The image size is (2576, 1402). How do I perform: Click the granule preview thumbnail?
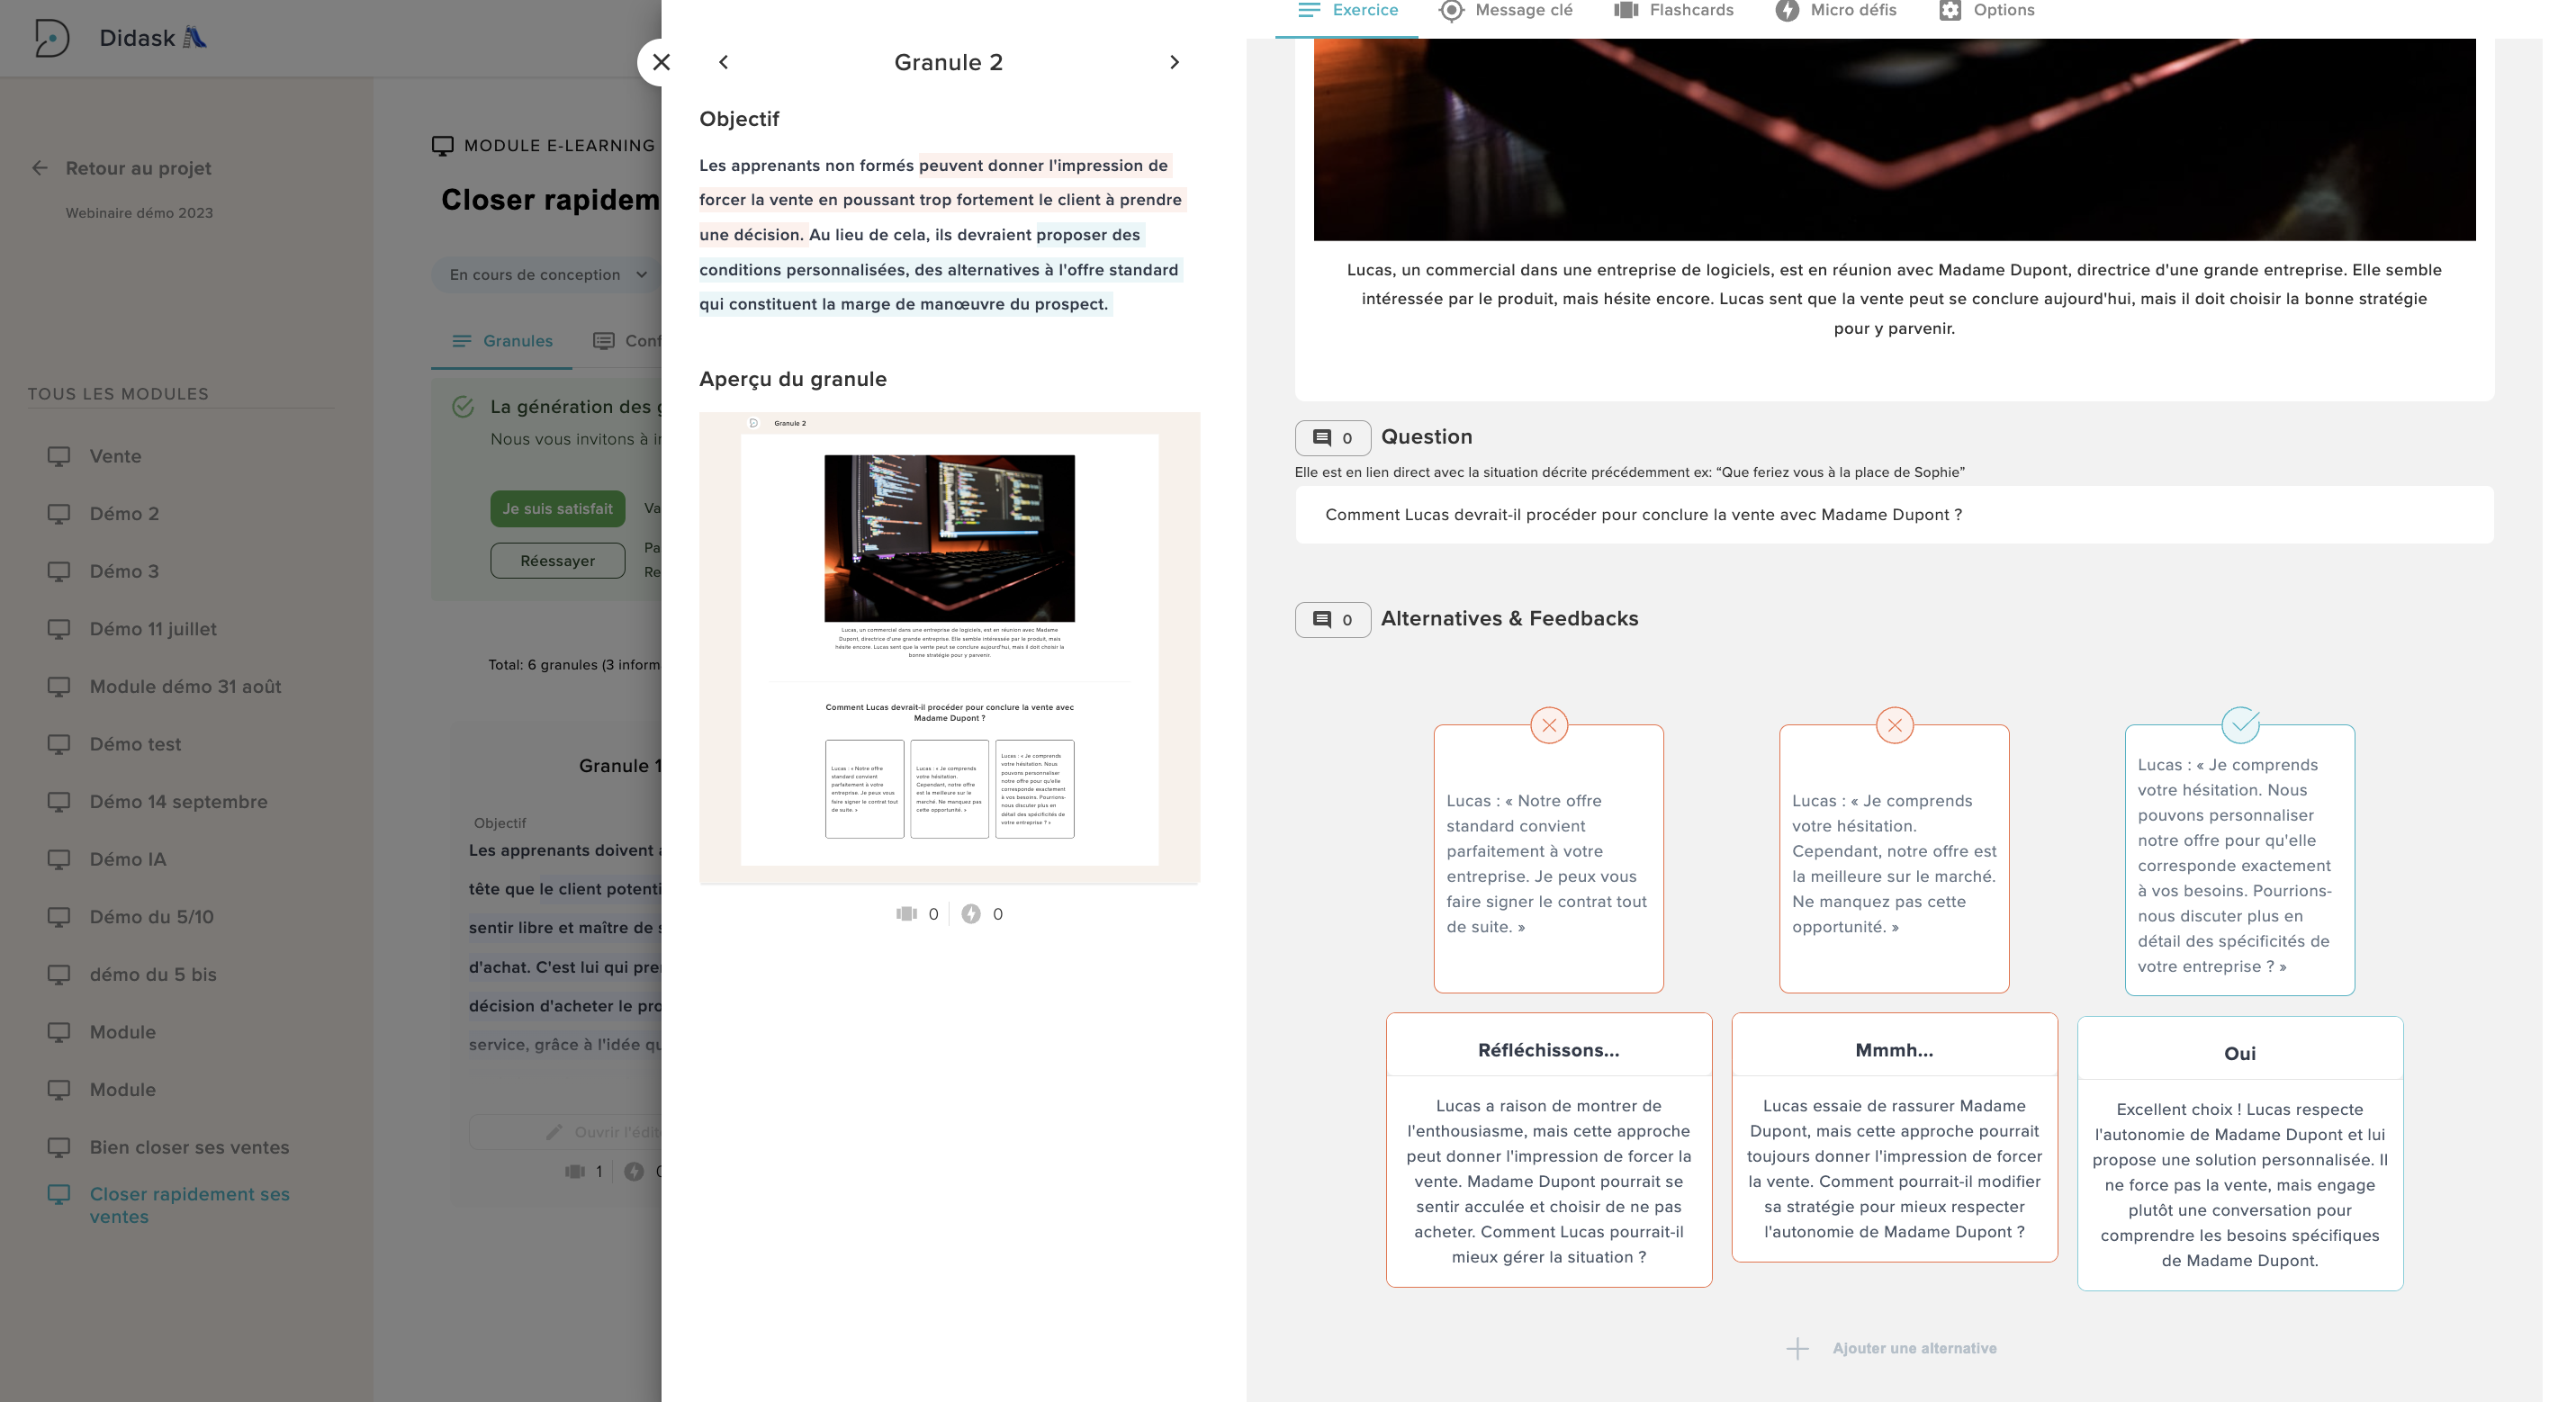pos(948,647)
